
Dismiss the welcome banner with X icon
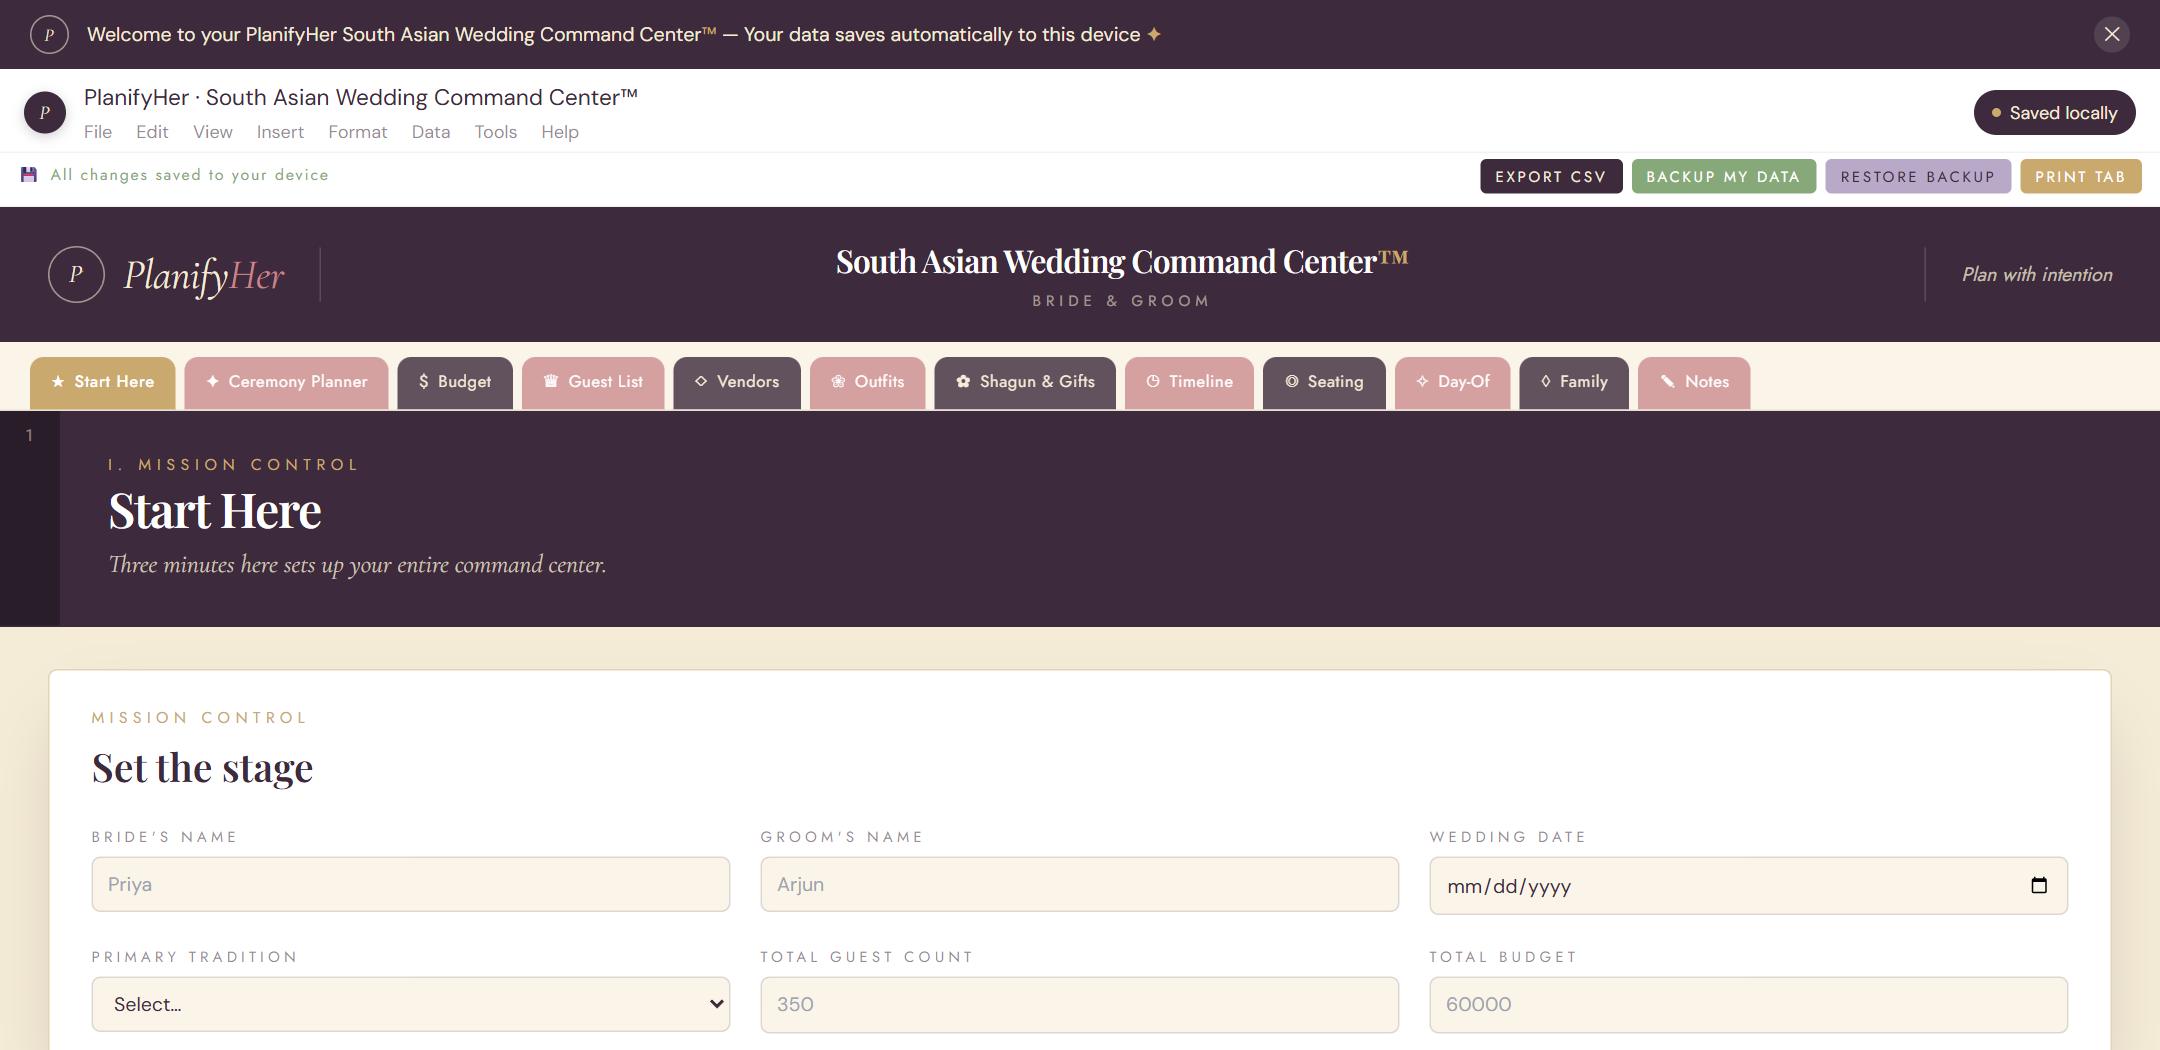coord(2111,34)
